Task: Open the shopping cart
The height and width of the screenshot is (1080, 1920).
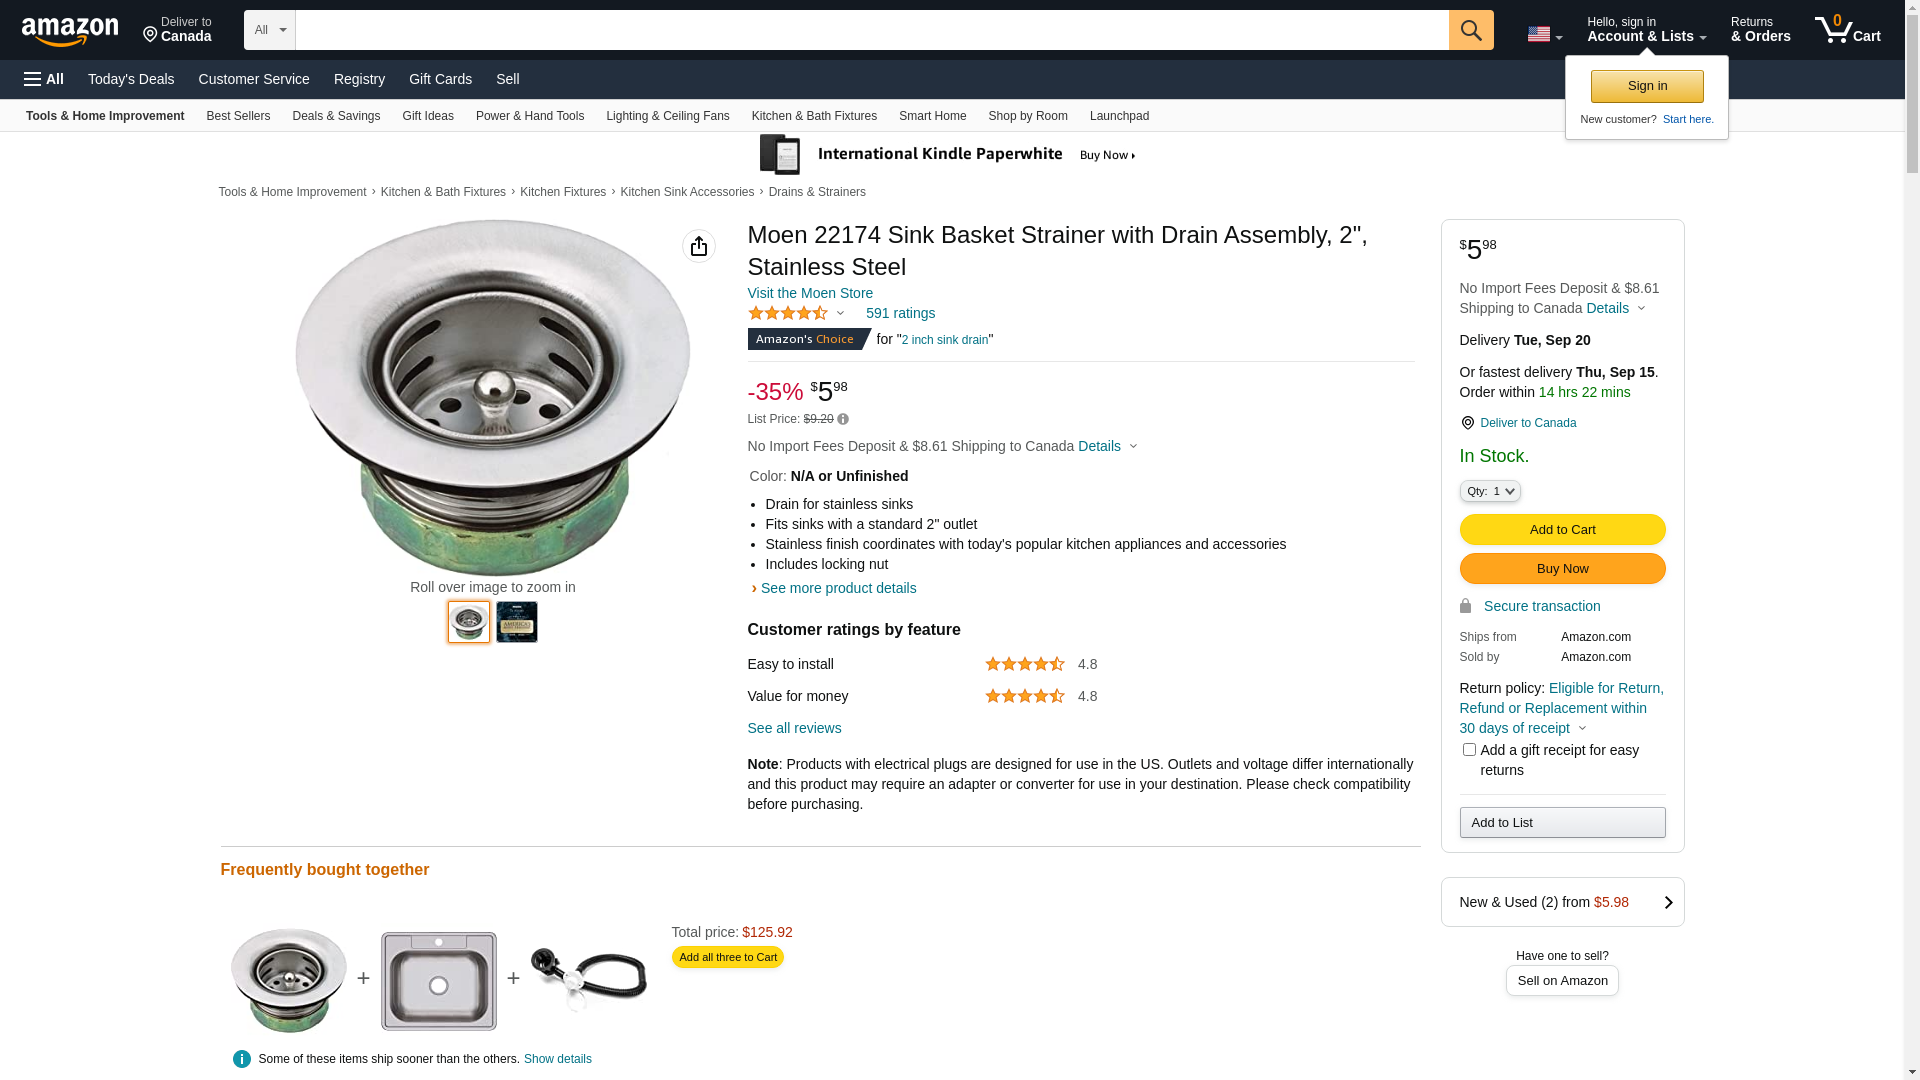Action: click(x=1847, y=30)
